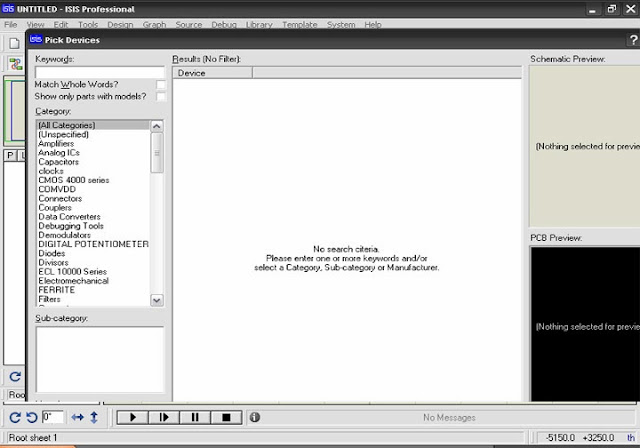Click the vertical mirror flip icon

pos(94,417)
